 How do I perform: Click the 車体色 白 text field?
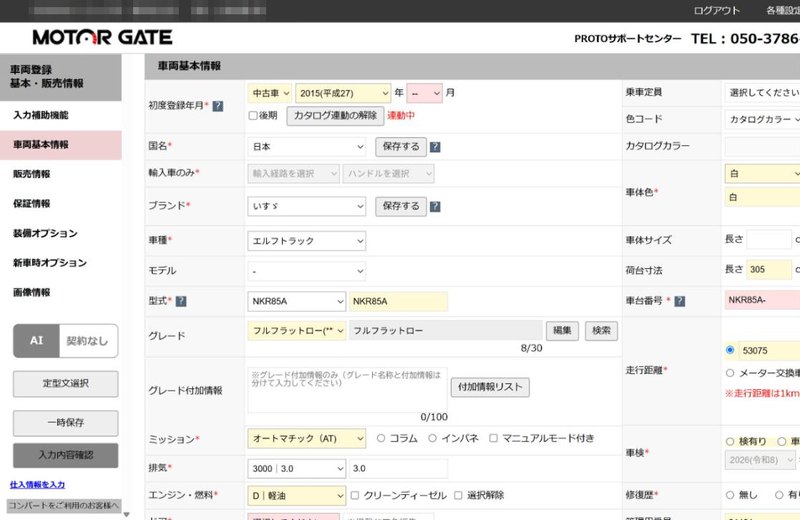point(762,197)
